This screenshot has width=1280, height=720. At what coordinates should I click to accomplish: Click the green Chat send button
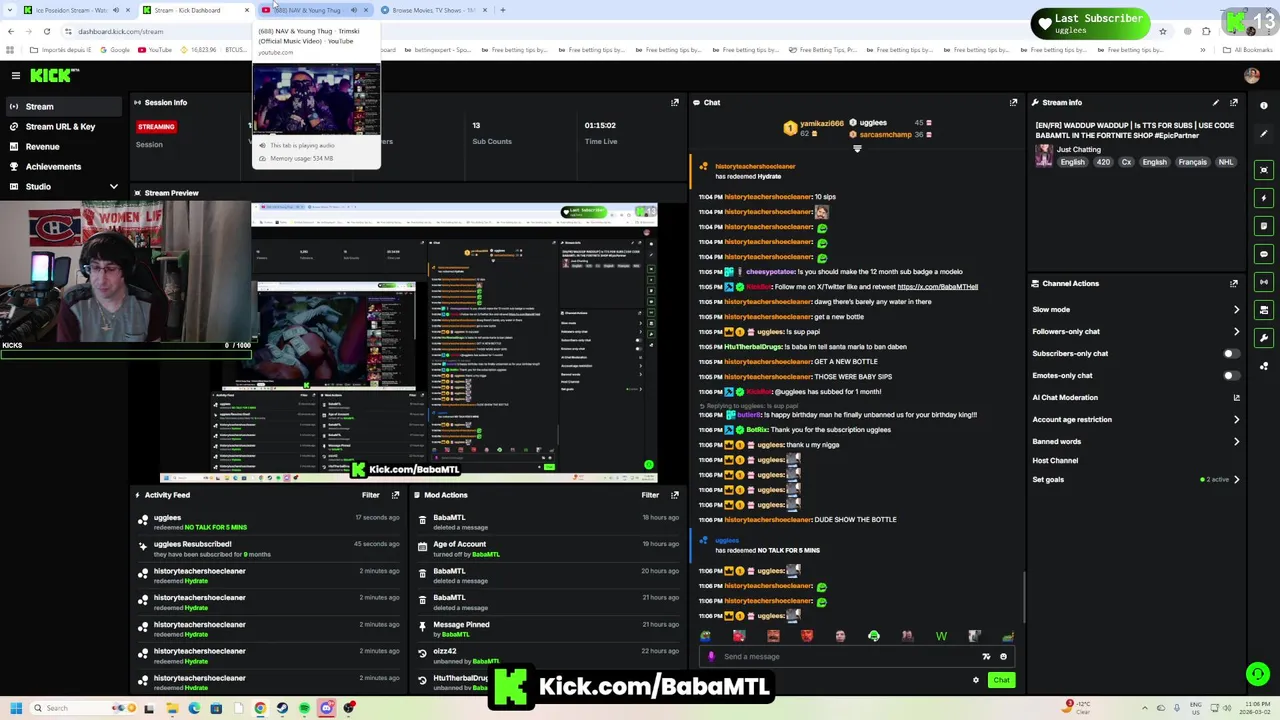tap(1001, 680)
